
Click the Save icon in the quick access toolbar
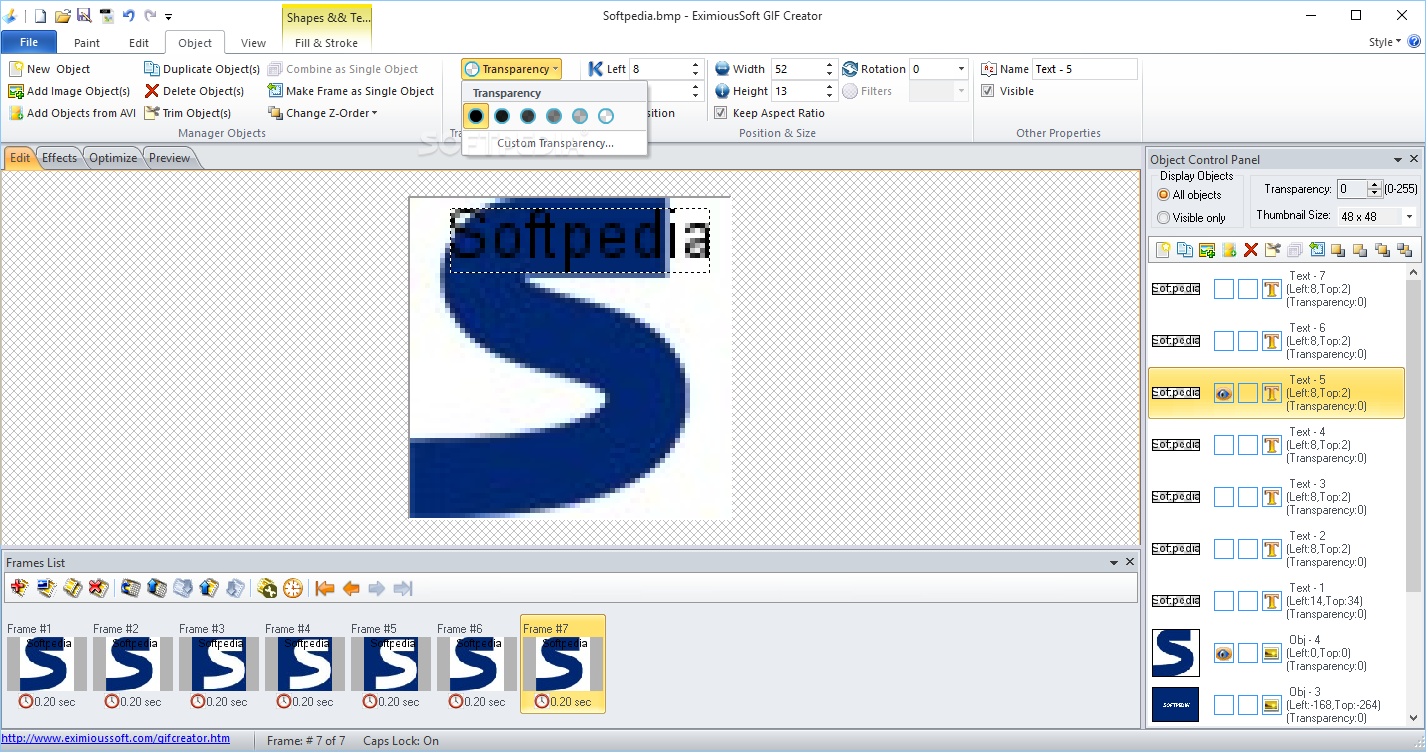click(84, 15)
